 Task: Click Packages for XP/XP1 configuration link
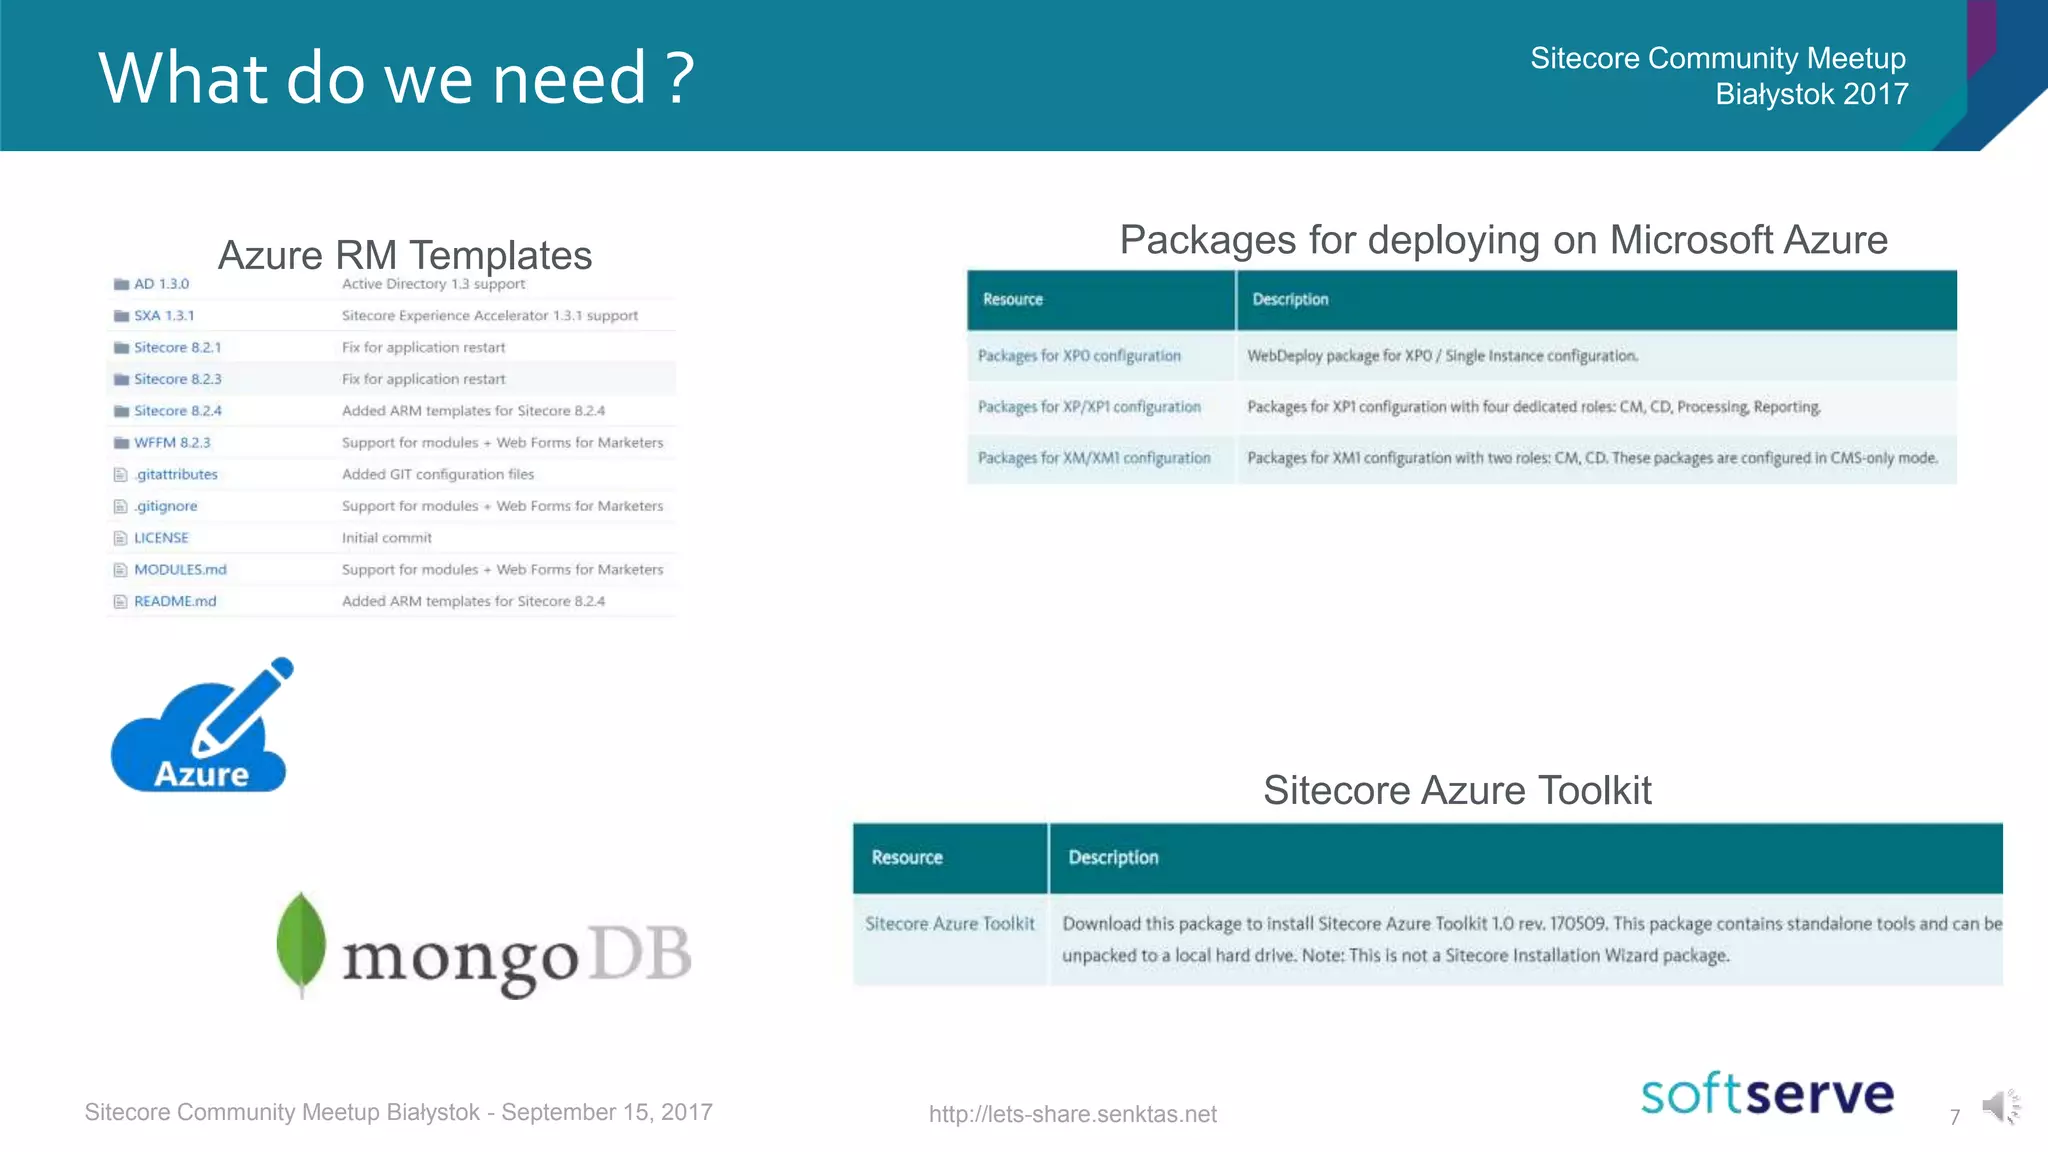1089,407
